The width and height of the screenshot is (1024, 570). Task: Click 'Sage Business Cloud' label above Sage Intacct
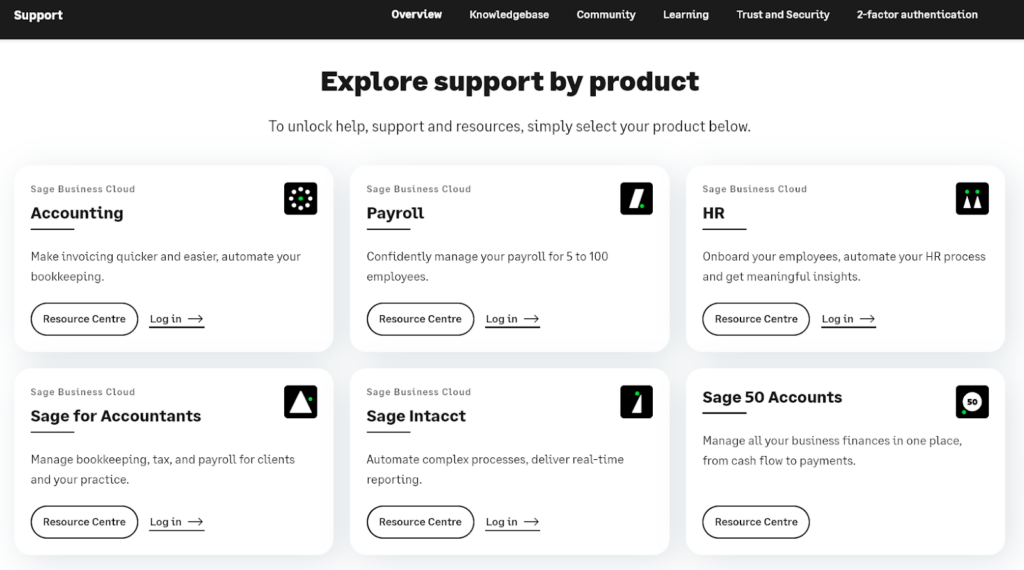pyautogui.click(x=419, y=392)
